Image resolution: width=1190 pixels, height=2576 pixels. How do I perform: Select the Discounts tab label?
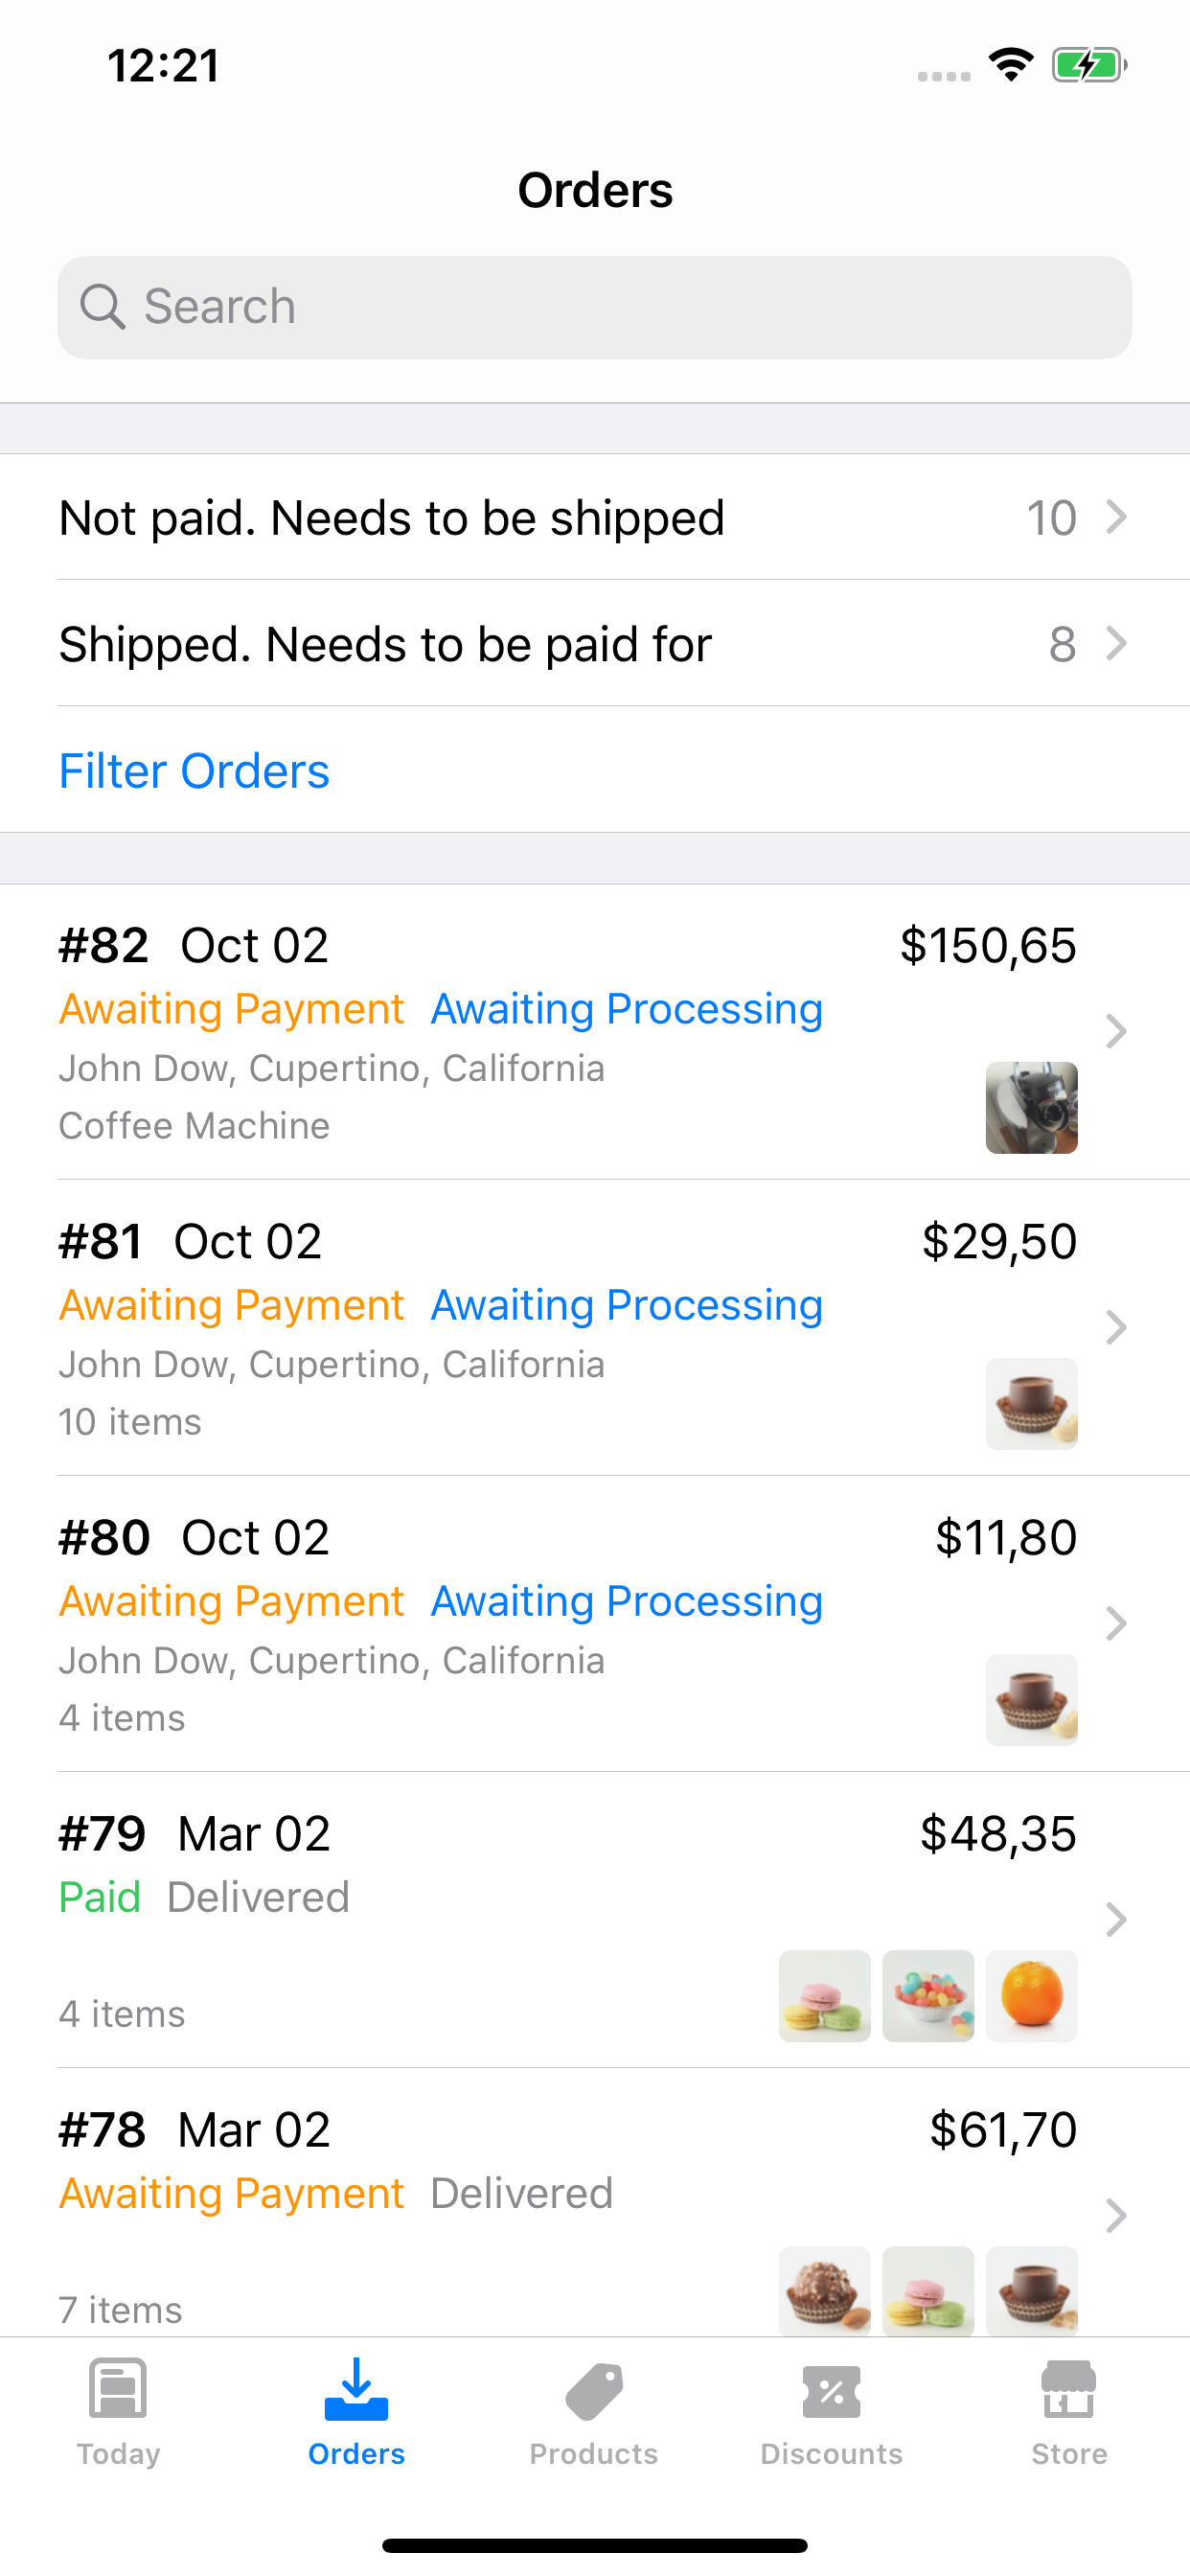pos(831,2454)
